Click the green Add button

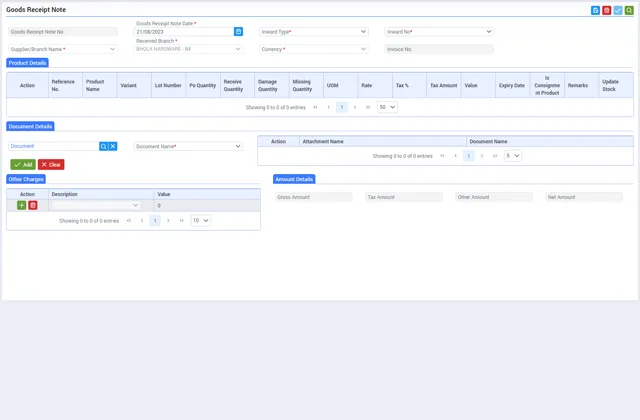point(23,164)
